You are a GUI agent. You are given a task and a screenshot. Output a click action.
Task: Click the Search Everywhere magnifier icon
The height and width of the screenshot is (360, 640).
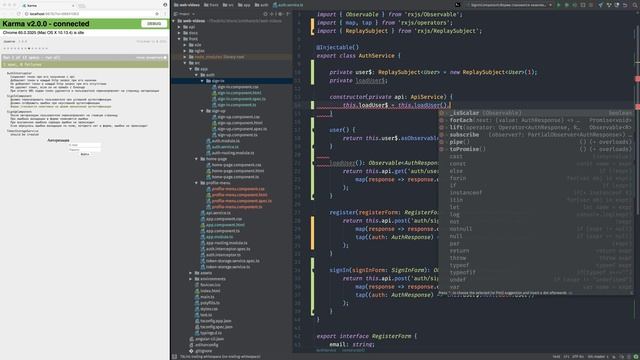635,5
